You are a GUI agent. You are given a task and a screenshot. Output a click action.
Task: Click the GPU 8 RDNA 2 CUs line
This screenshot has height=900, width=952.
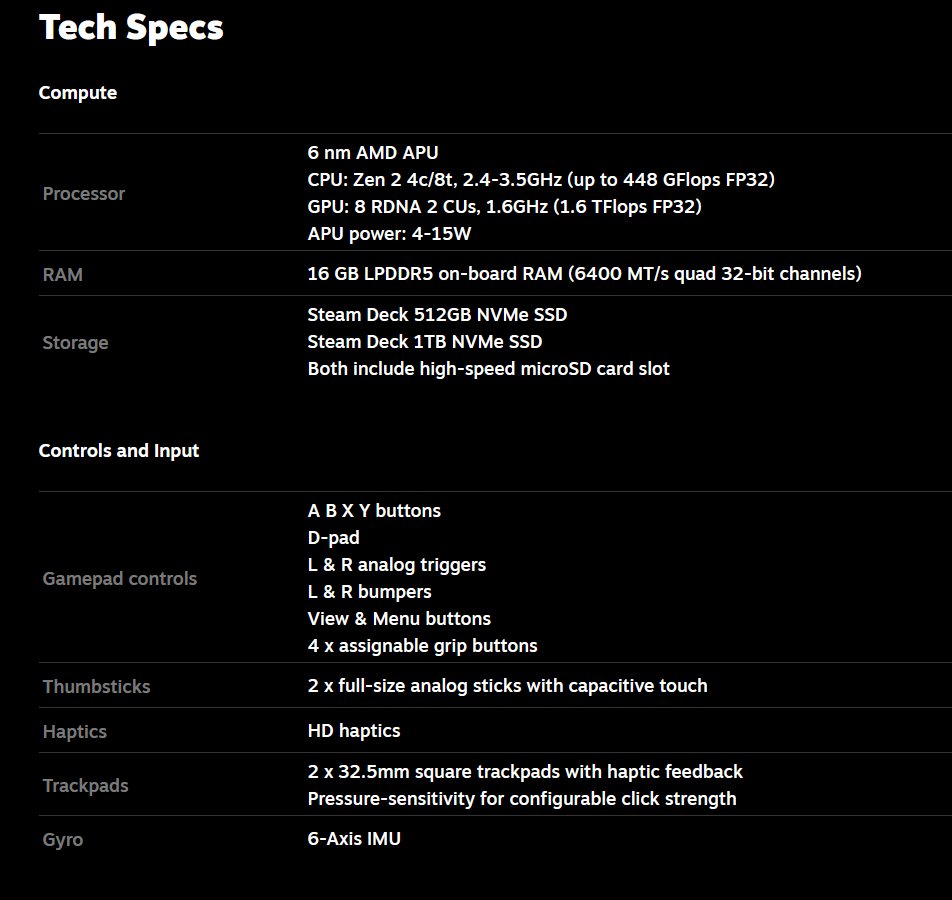click(504, 207)
